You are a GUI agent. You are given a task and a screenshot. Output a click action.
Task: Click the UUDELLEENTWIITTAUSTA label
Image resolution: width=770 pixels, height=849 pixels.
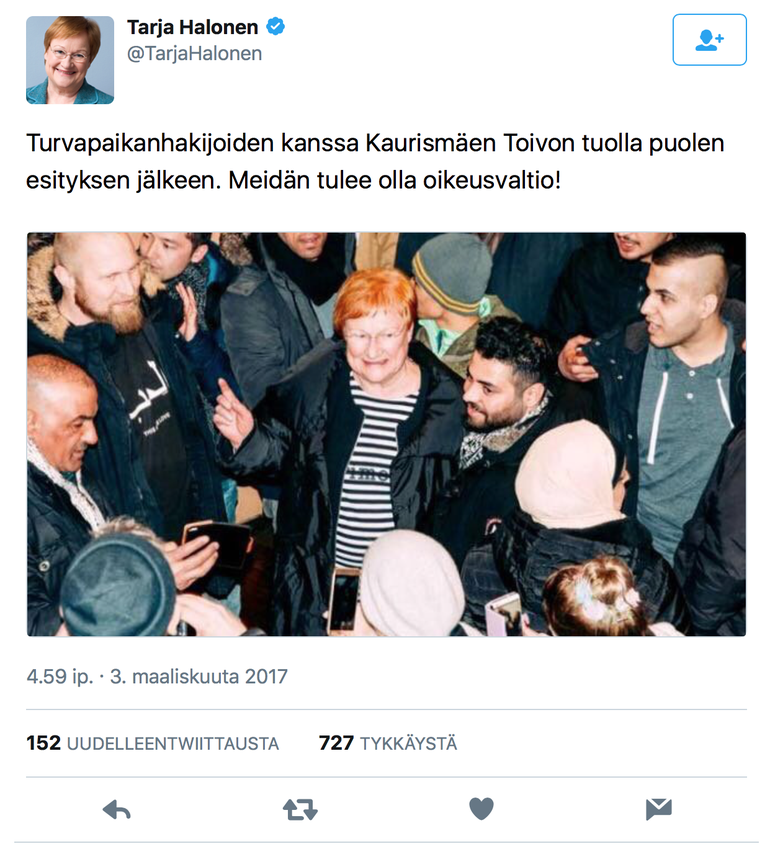(173, 744)
